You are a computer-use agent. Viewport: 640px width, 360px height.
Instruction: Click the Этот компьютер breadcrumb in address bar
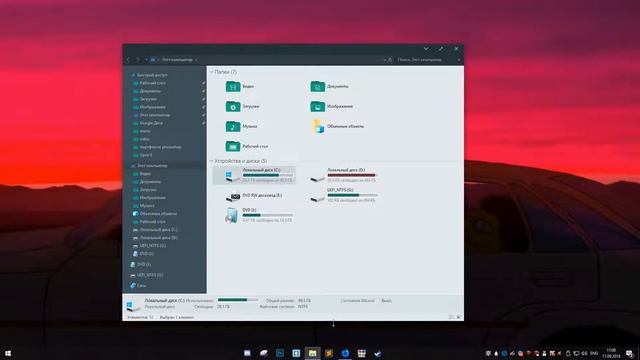[x=177, y=60]
